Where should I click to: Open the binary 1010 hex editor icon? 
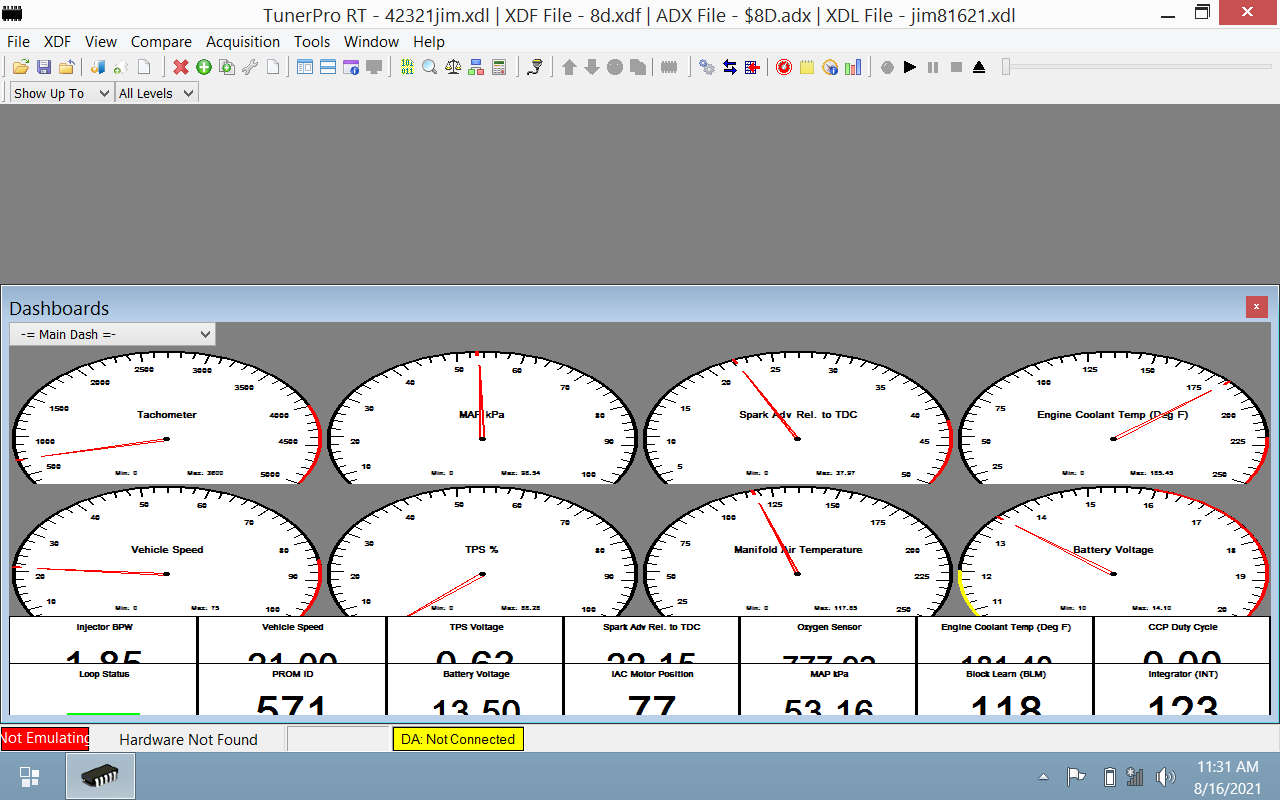(407, 67)
